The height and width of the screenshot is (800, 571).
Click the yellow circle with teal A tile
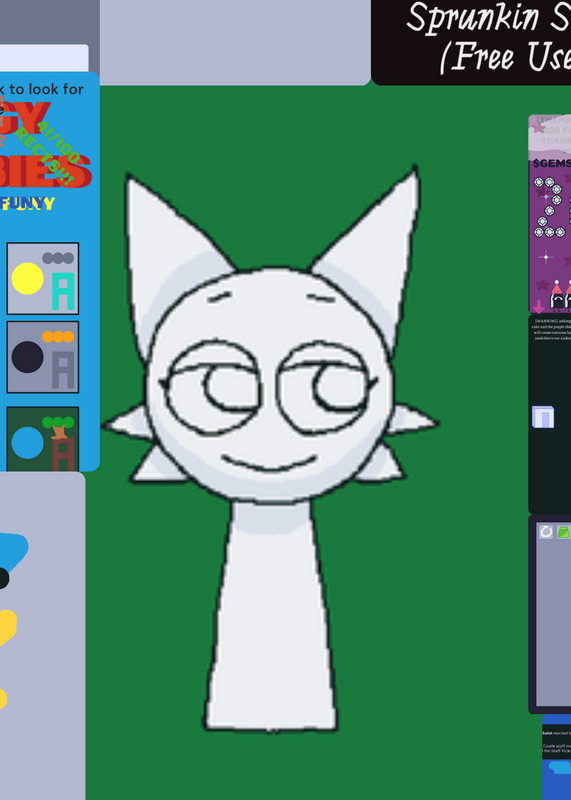pyautogui.click(x=43, y=279)
